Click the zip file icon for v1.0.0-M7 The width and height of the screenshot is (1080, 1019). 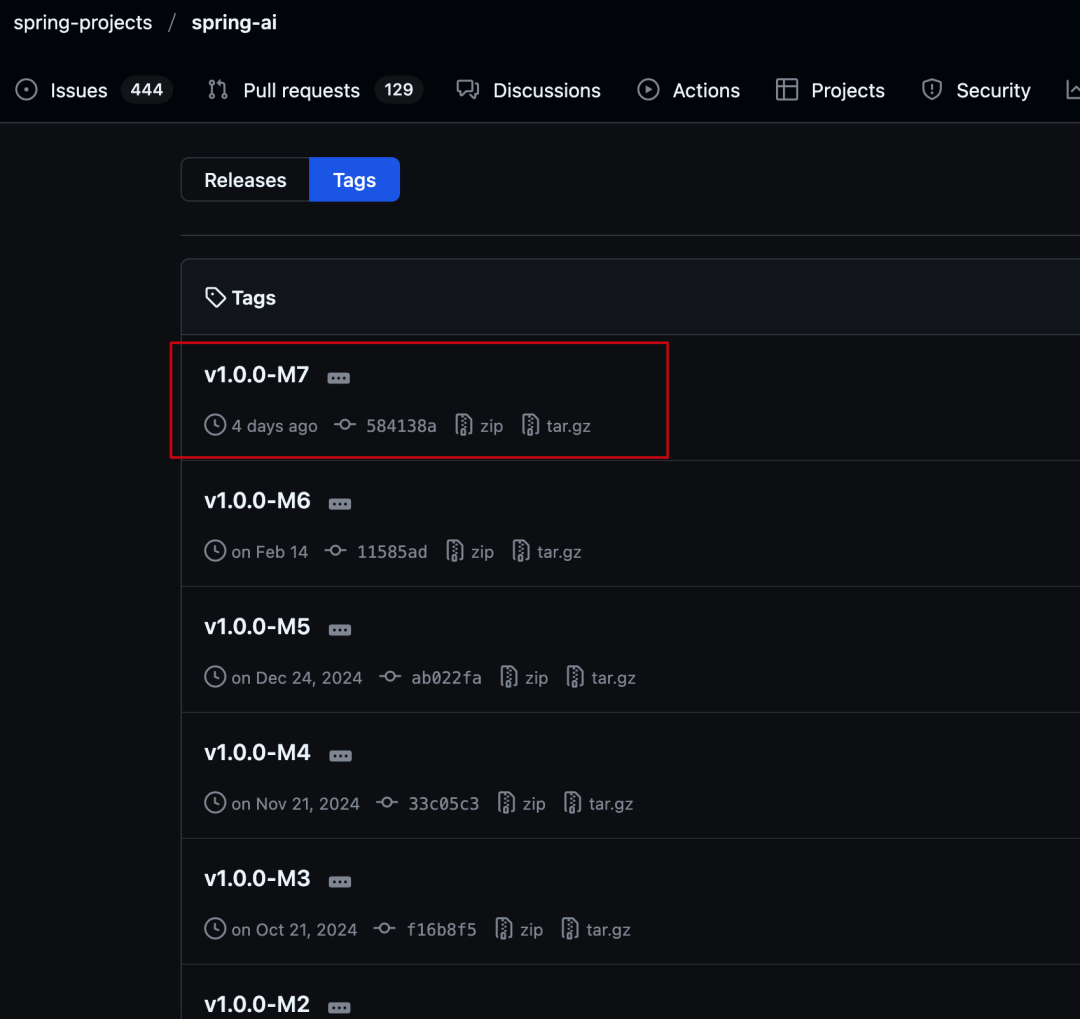point(464,425)
